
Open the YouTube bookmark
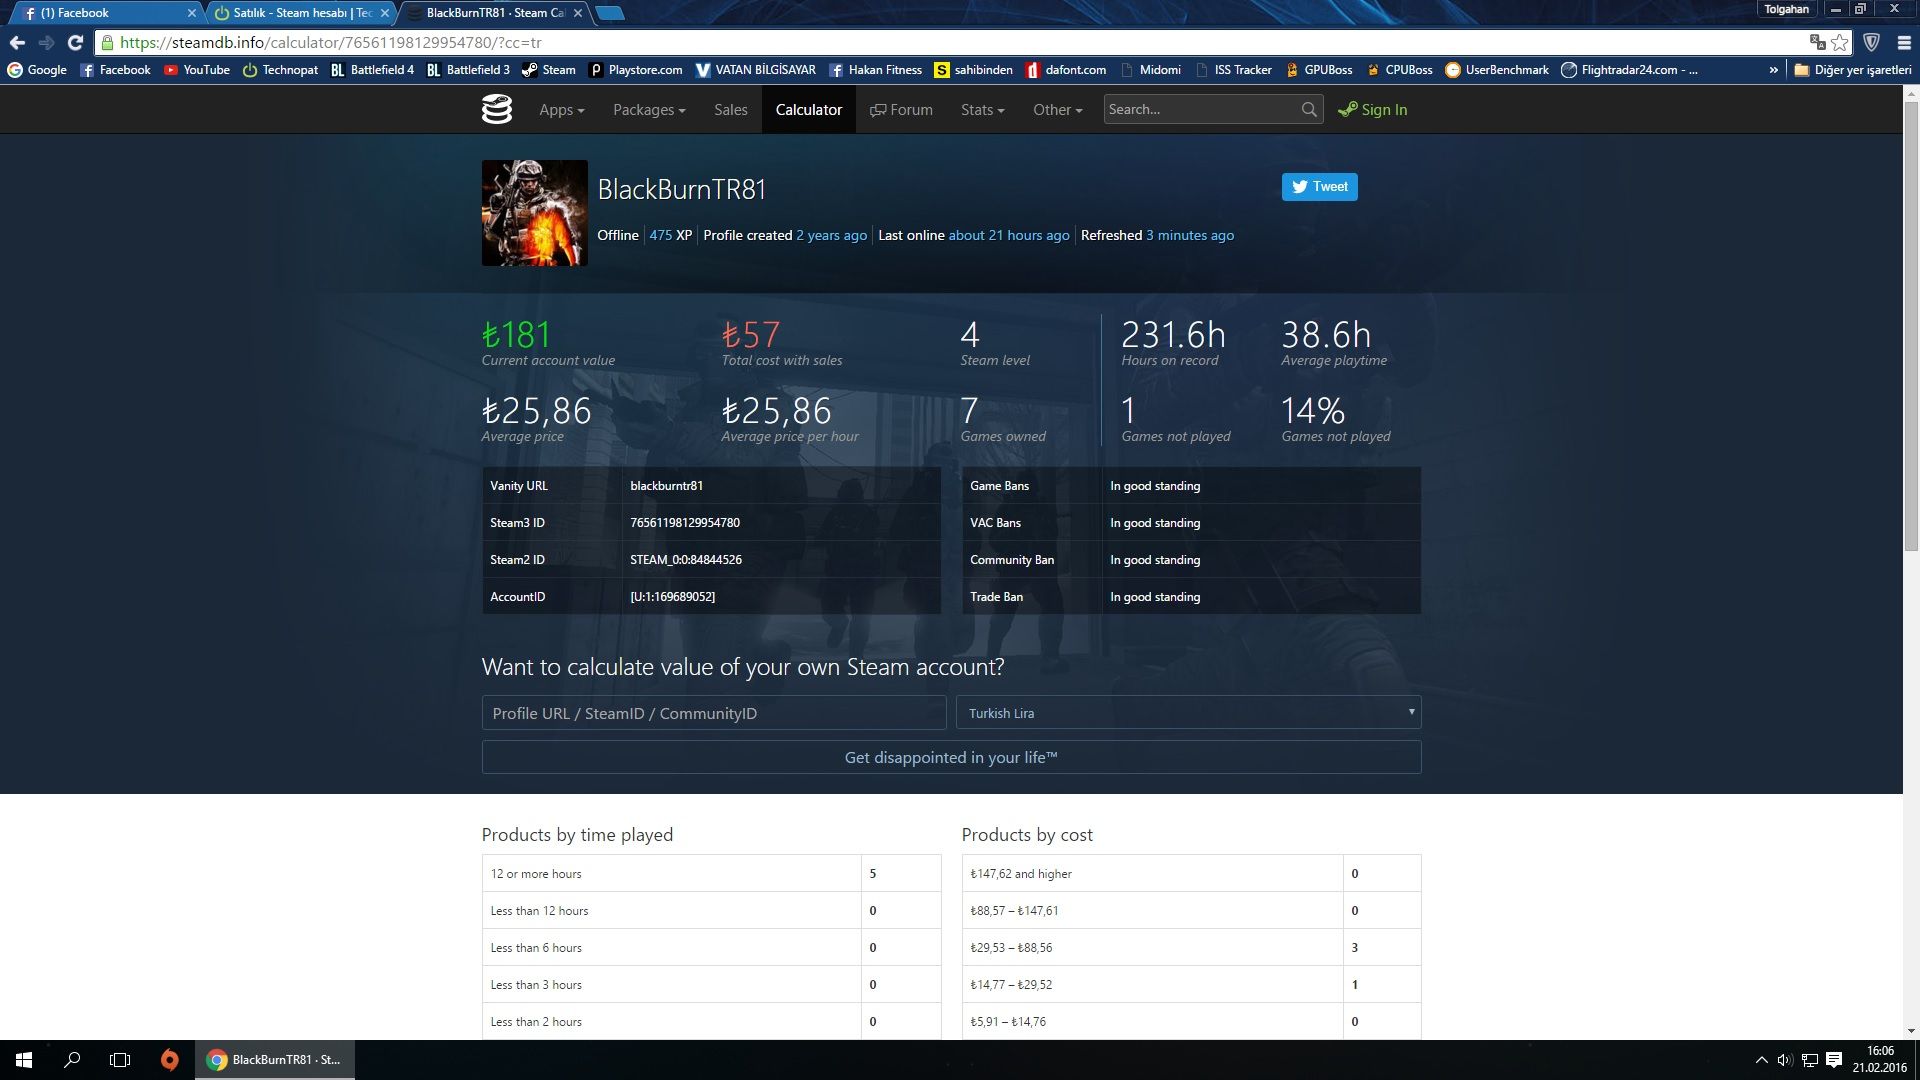tap(197, 70)
